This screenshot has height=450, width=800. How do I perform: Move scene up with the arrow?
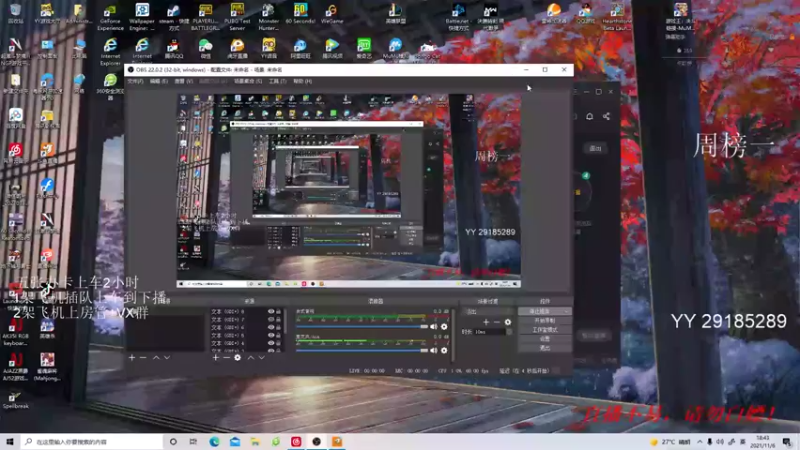(156, 358)
